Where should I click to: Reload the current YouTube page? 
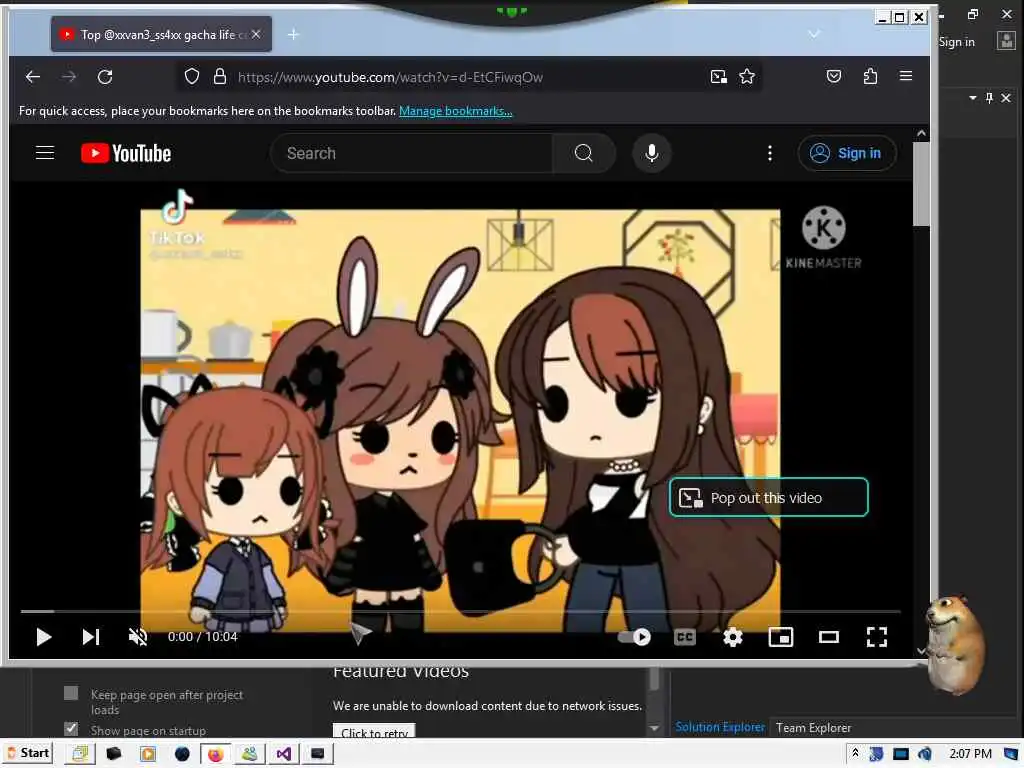[x=105, y=77]
